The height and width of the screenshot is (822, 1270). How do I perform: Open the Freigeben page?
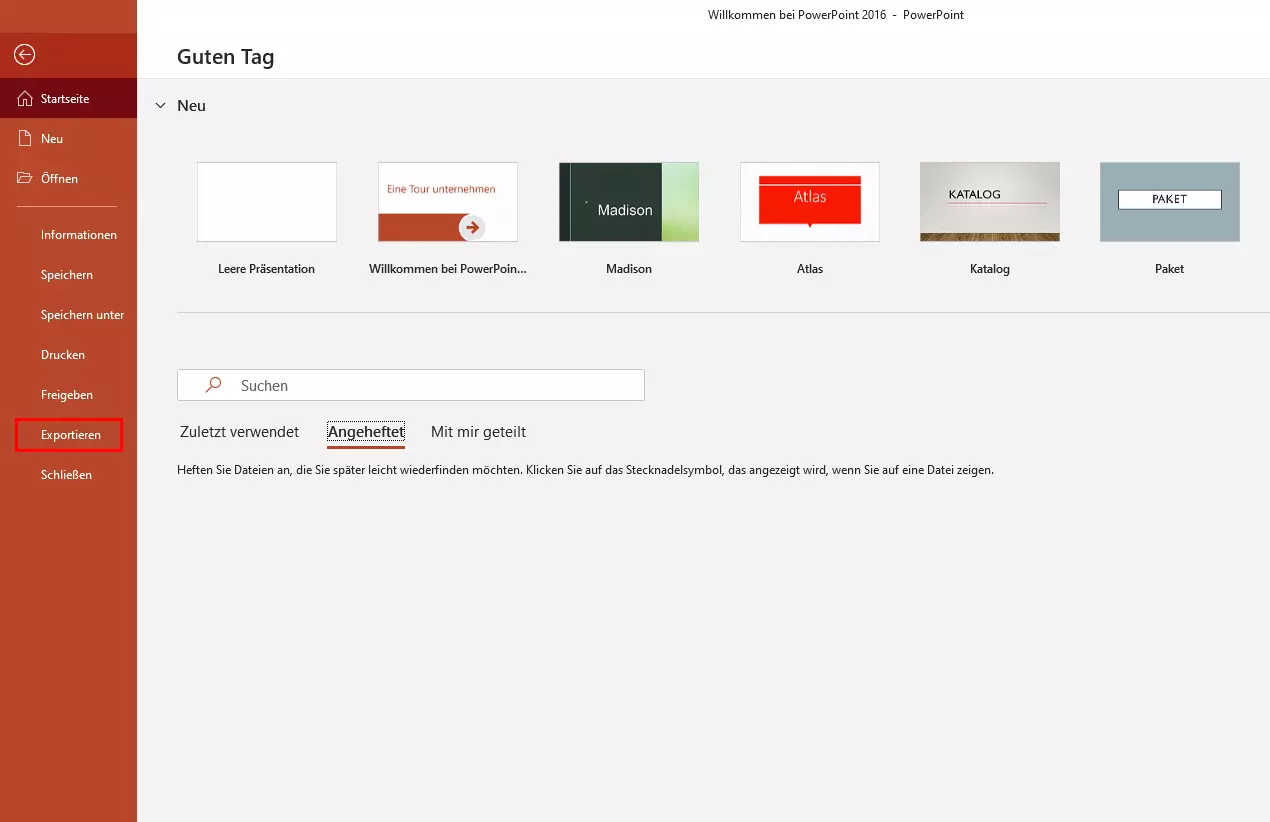(x=68, y=395)
